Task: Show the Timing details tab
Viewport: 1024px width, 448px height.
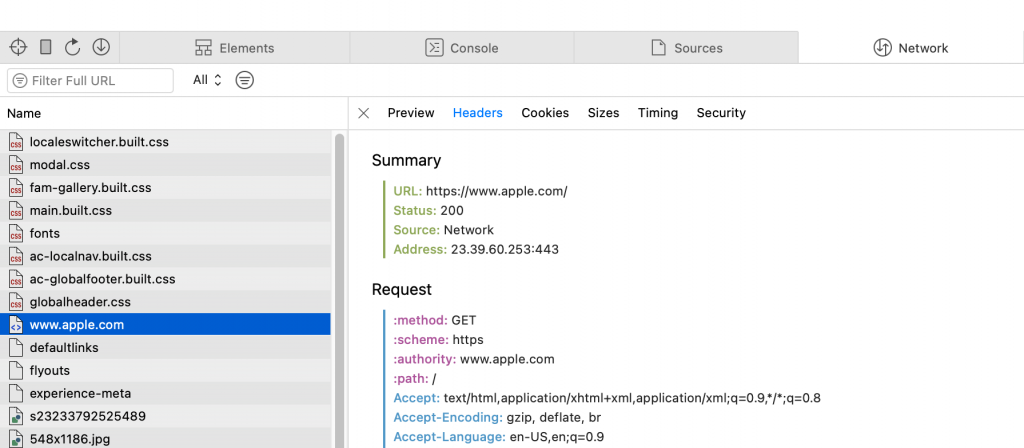Action: tap(658, 113)
